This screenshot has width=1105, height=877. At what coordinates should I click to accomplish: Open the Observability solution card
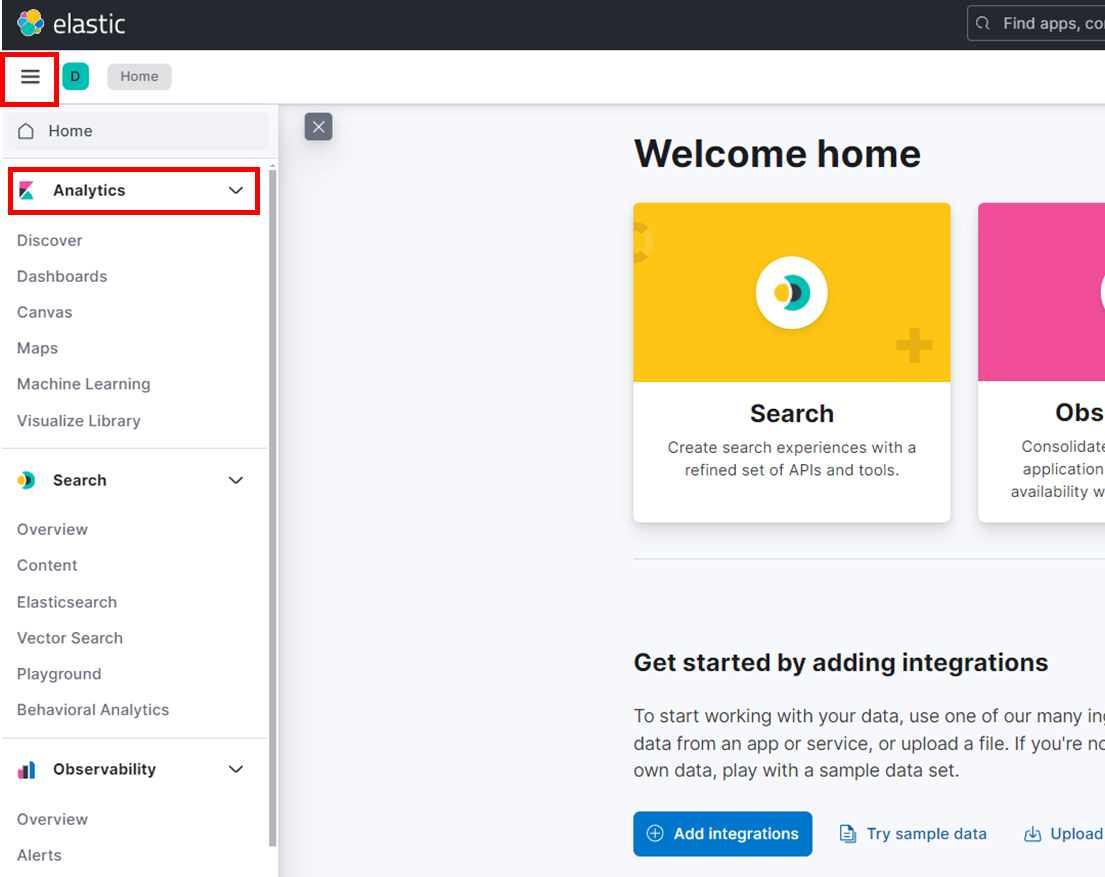point(1042,362)
